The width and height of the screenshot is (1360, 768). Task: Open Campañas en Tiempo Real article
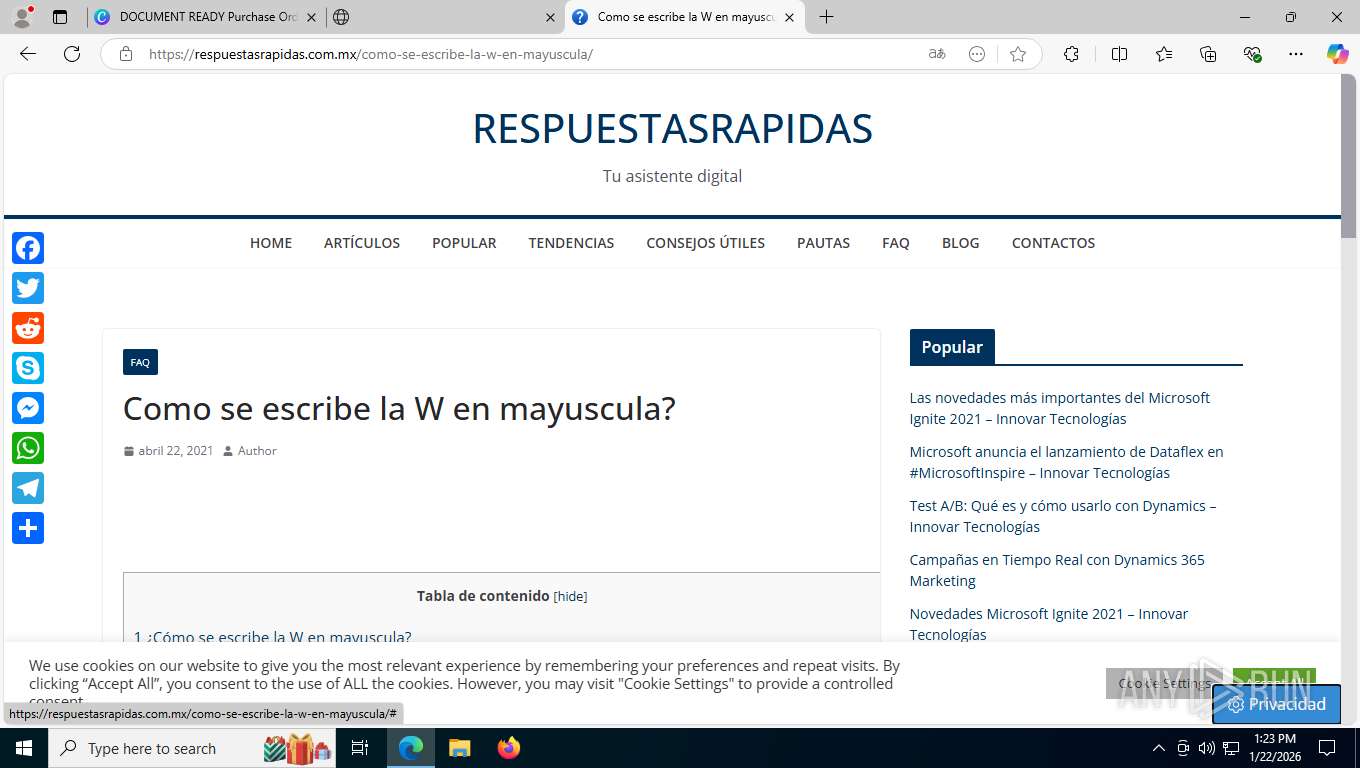(1057, 570)
